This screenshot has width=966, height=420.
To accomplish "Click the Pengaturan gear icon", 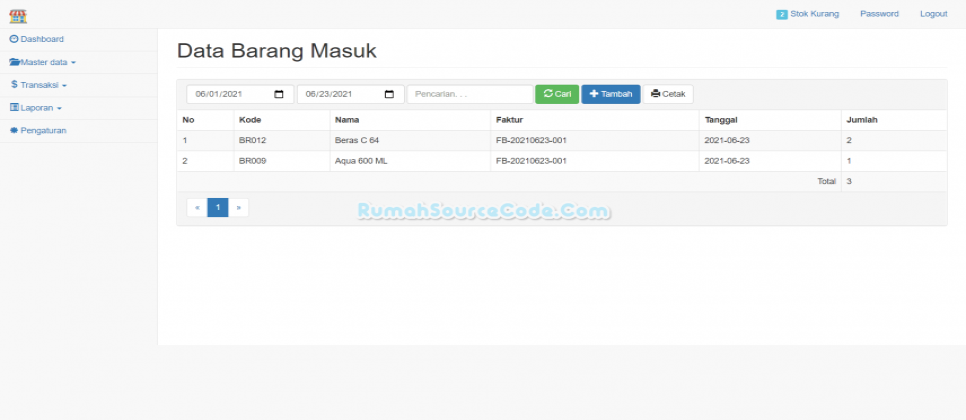I will (14, 131).
